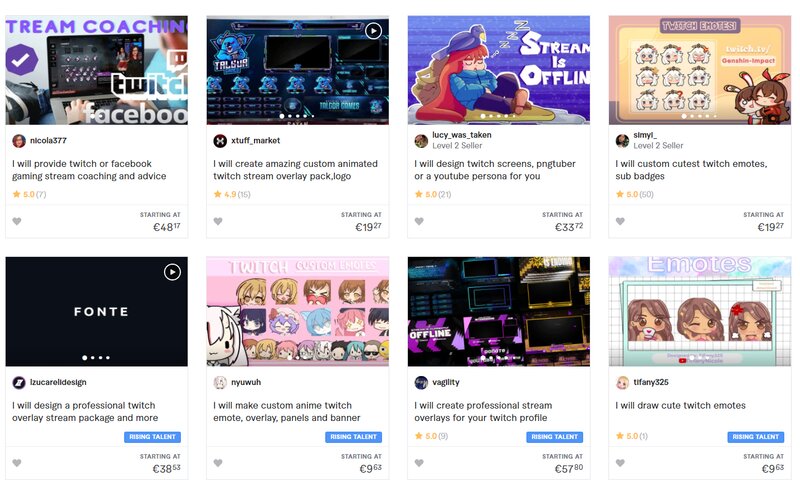The width and height of the screenshot is (800, 480).
Task: Favorite nyuwuh anime emote gig
Action: click(x=218, y=463)
